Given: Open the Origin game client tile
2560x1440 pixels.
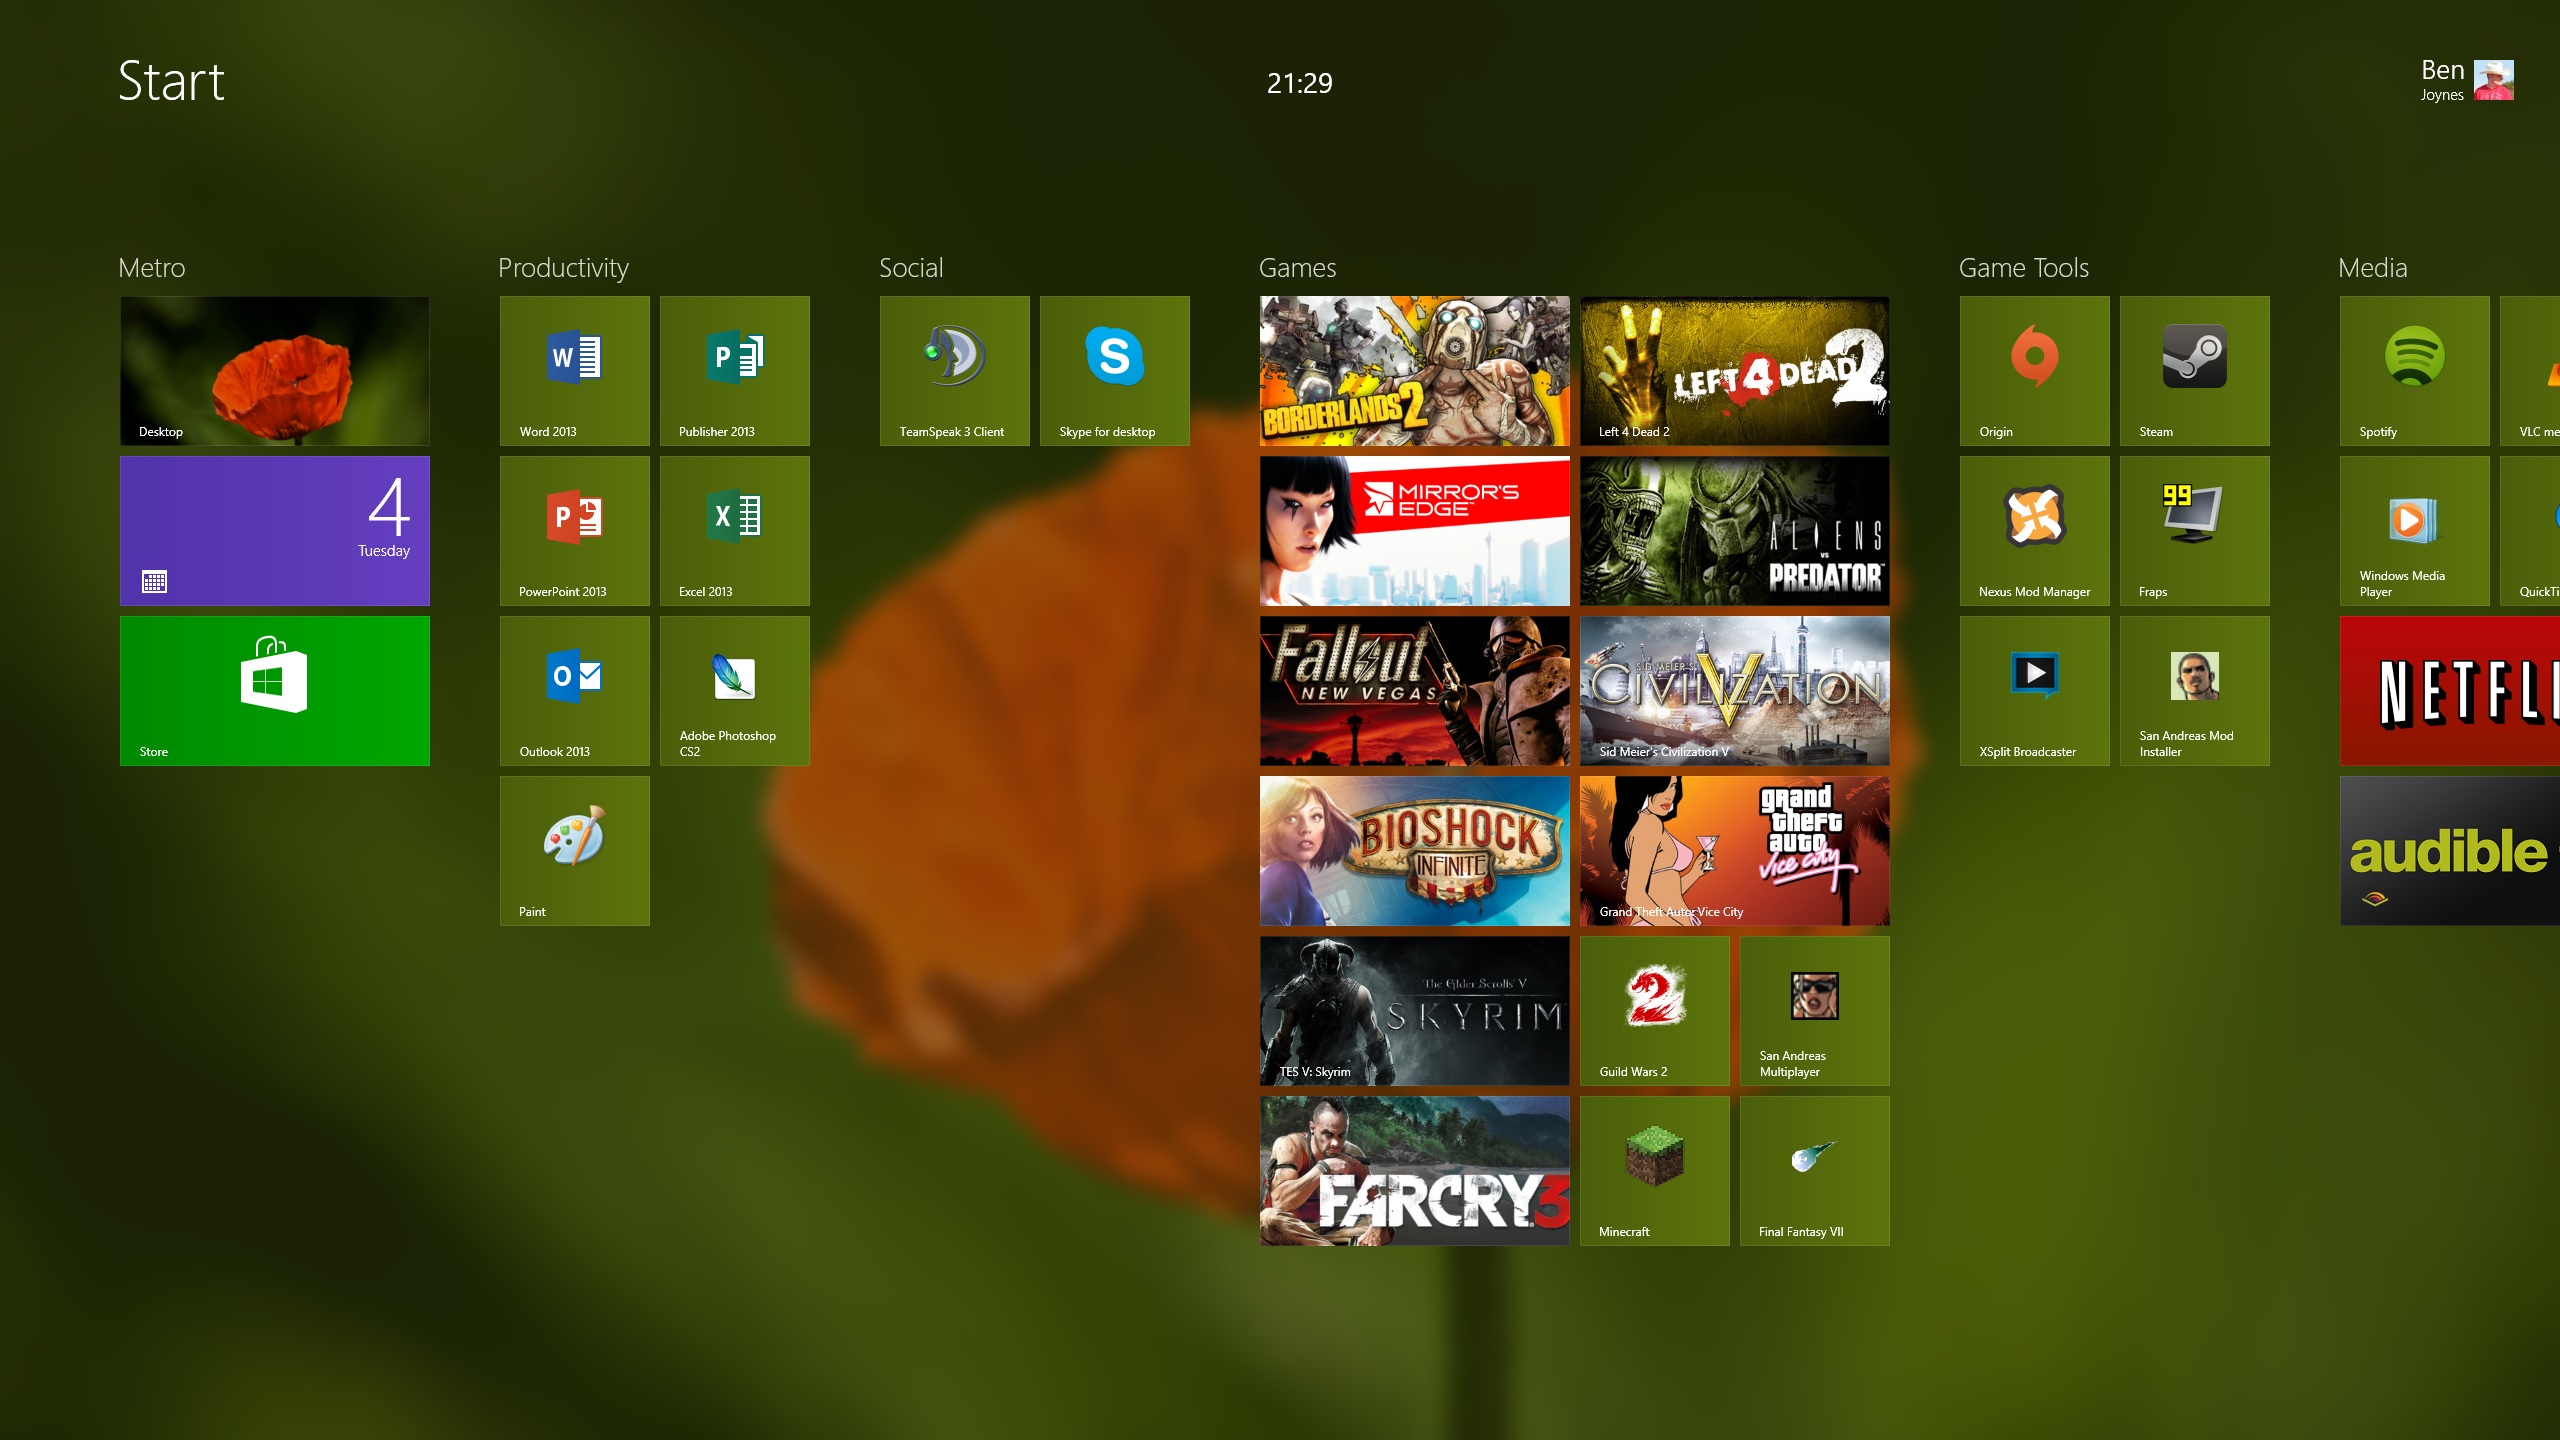Looking at the screenshot, I should pos(2034,370).
